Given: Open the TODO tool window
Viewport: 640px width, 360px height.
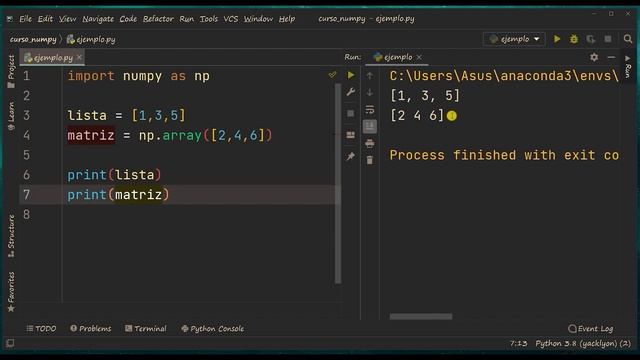Looking at the screenshot, I should point(41,329).
